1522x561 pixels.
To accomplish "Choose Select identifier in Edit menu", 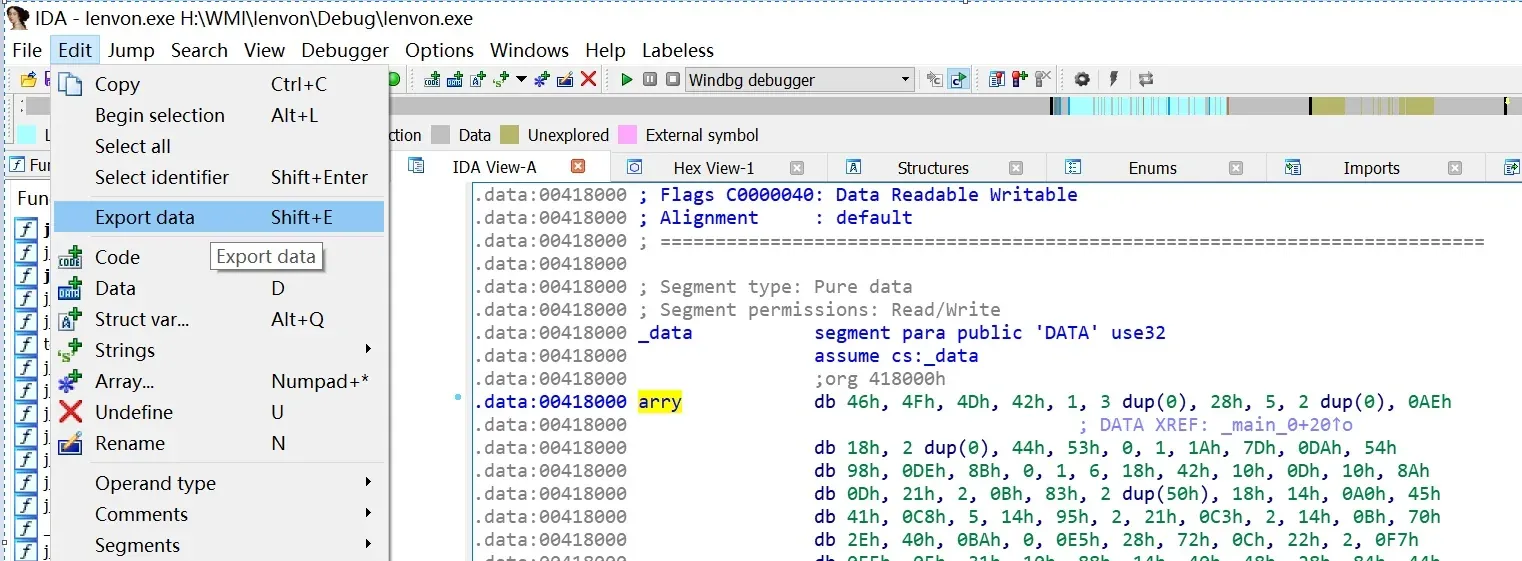I will pyautogui.click(x=219, y=178).
